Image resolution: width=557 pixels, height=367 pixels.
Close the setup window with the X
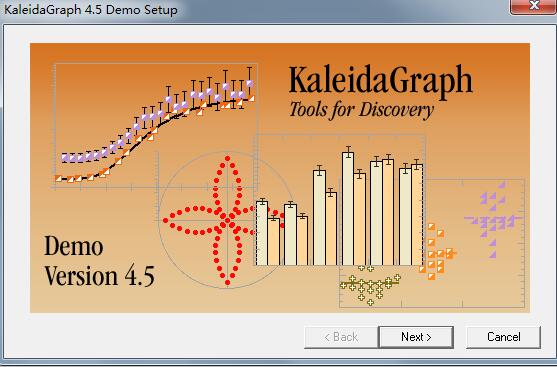[534, 6]
